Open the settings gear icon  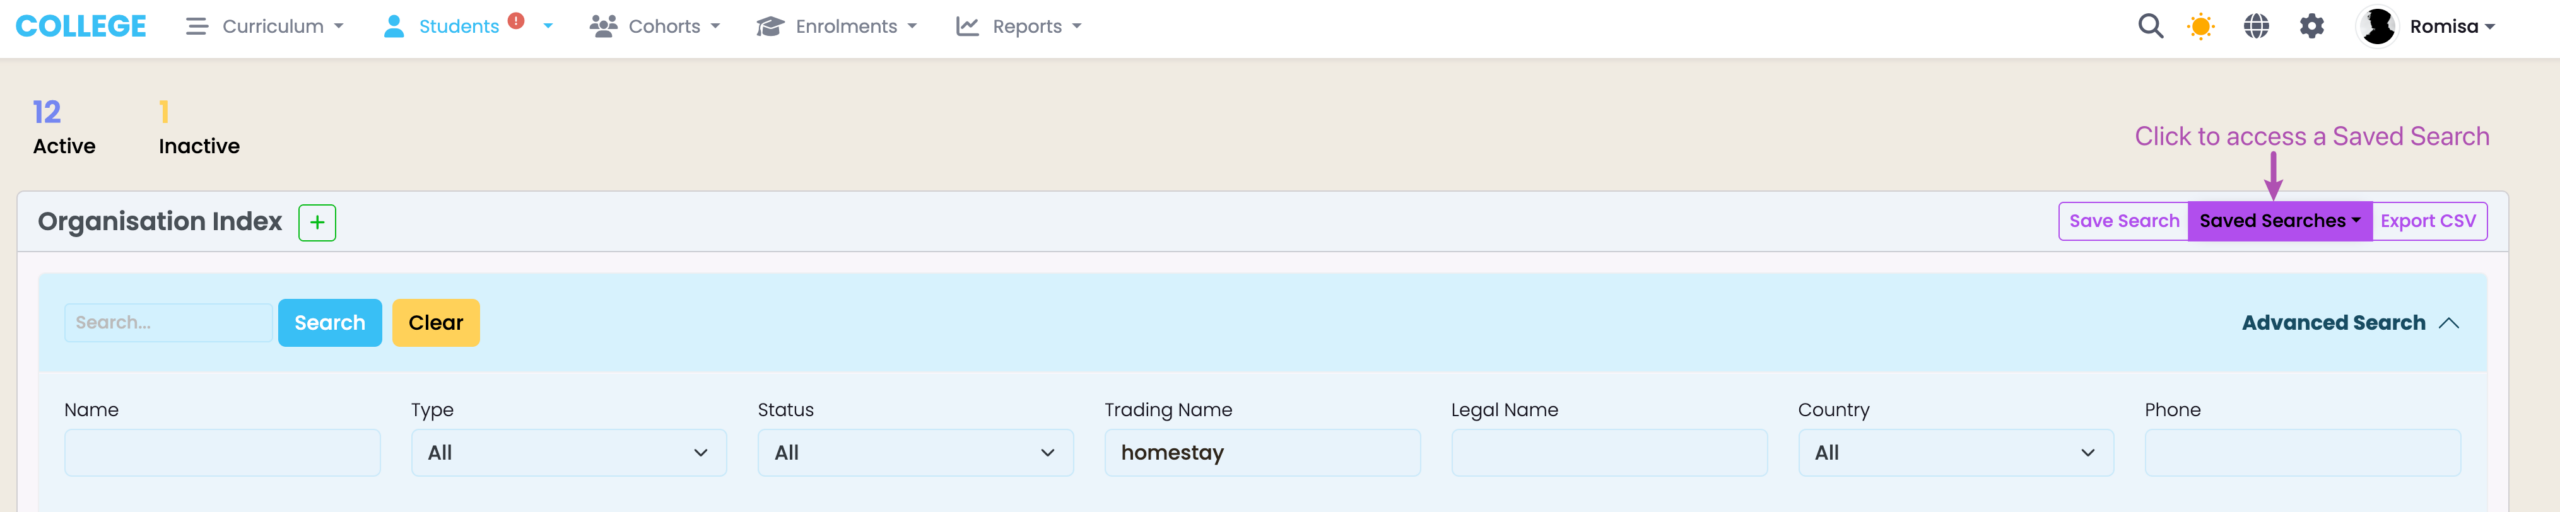[x=2312, y=26]
